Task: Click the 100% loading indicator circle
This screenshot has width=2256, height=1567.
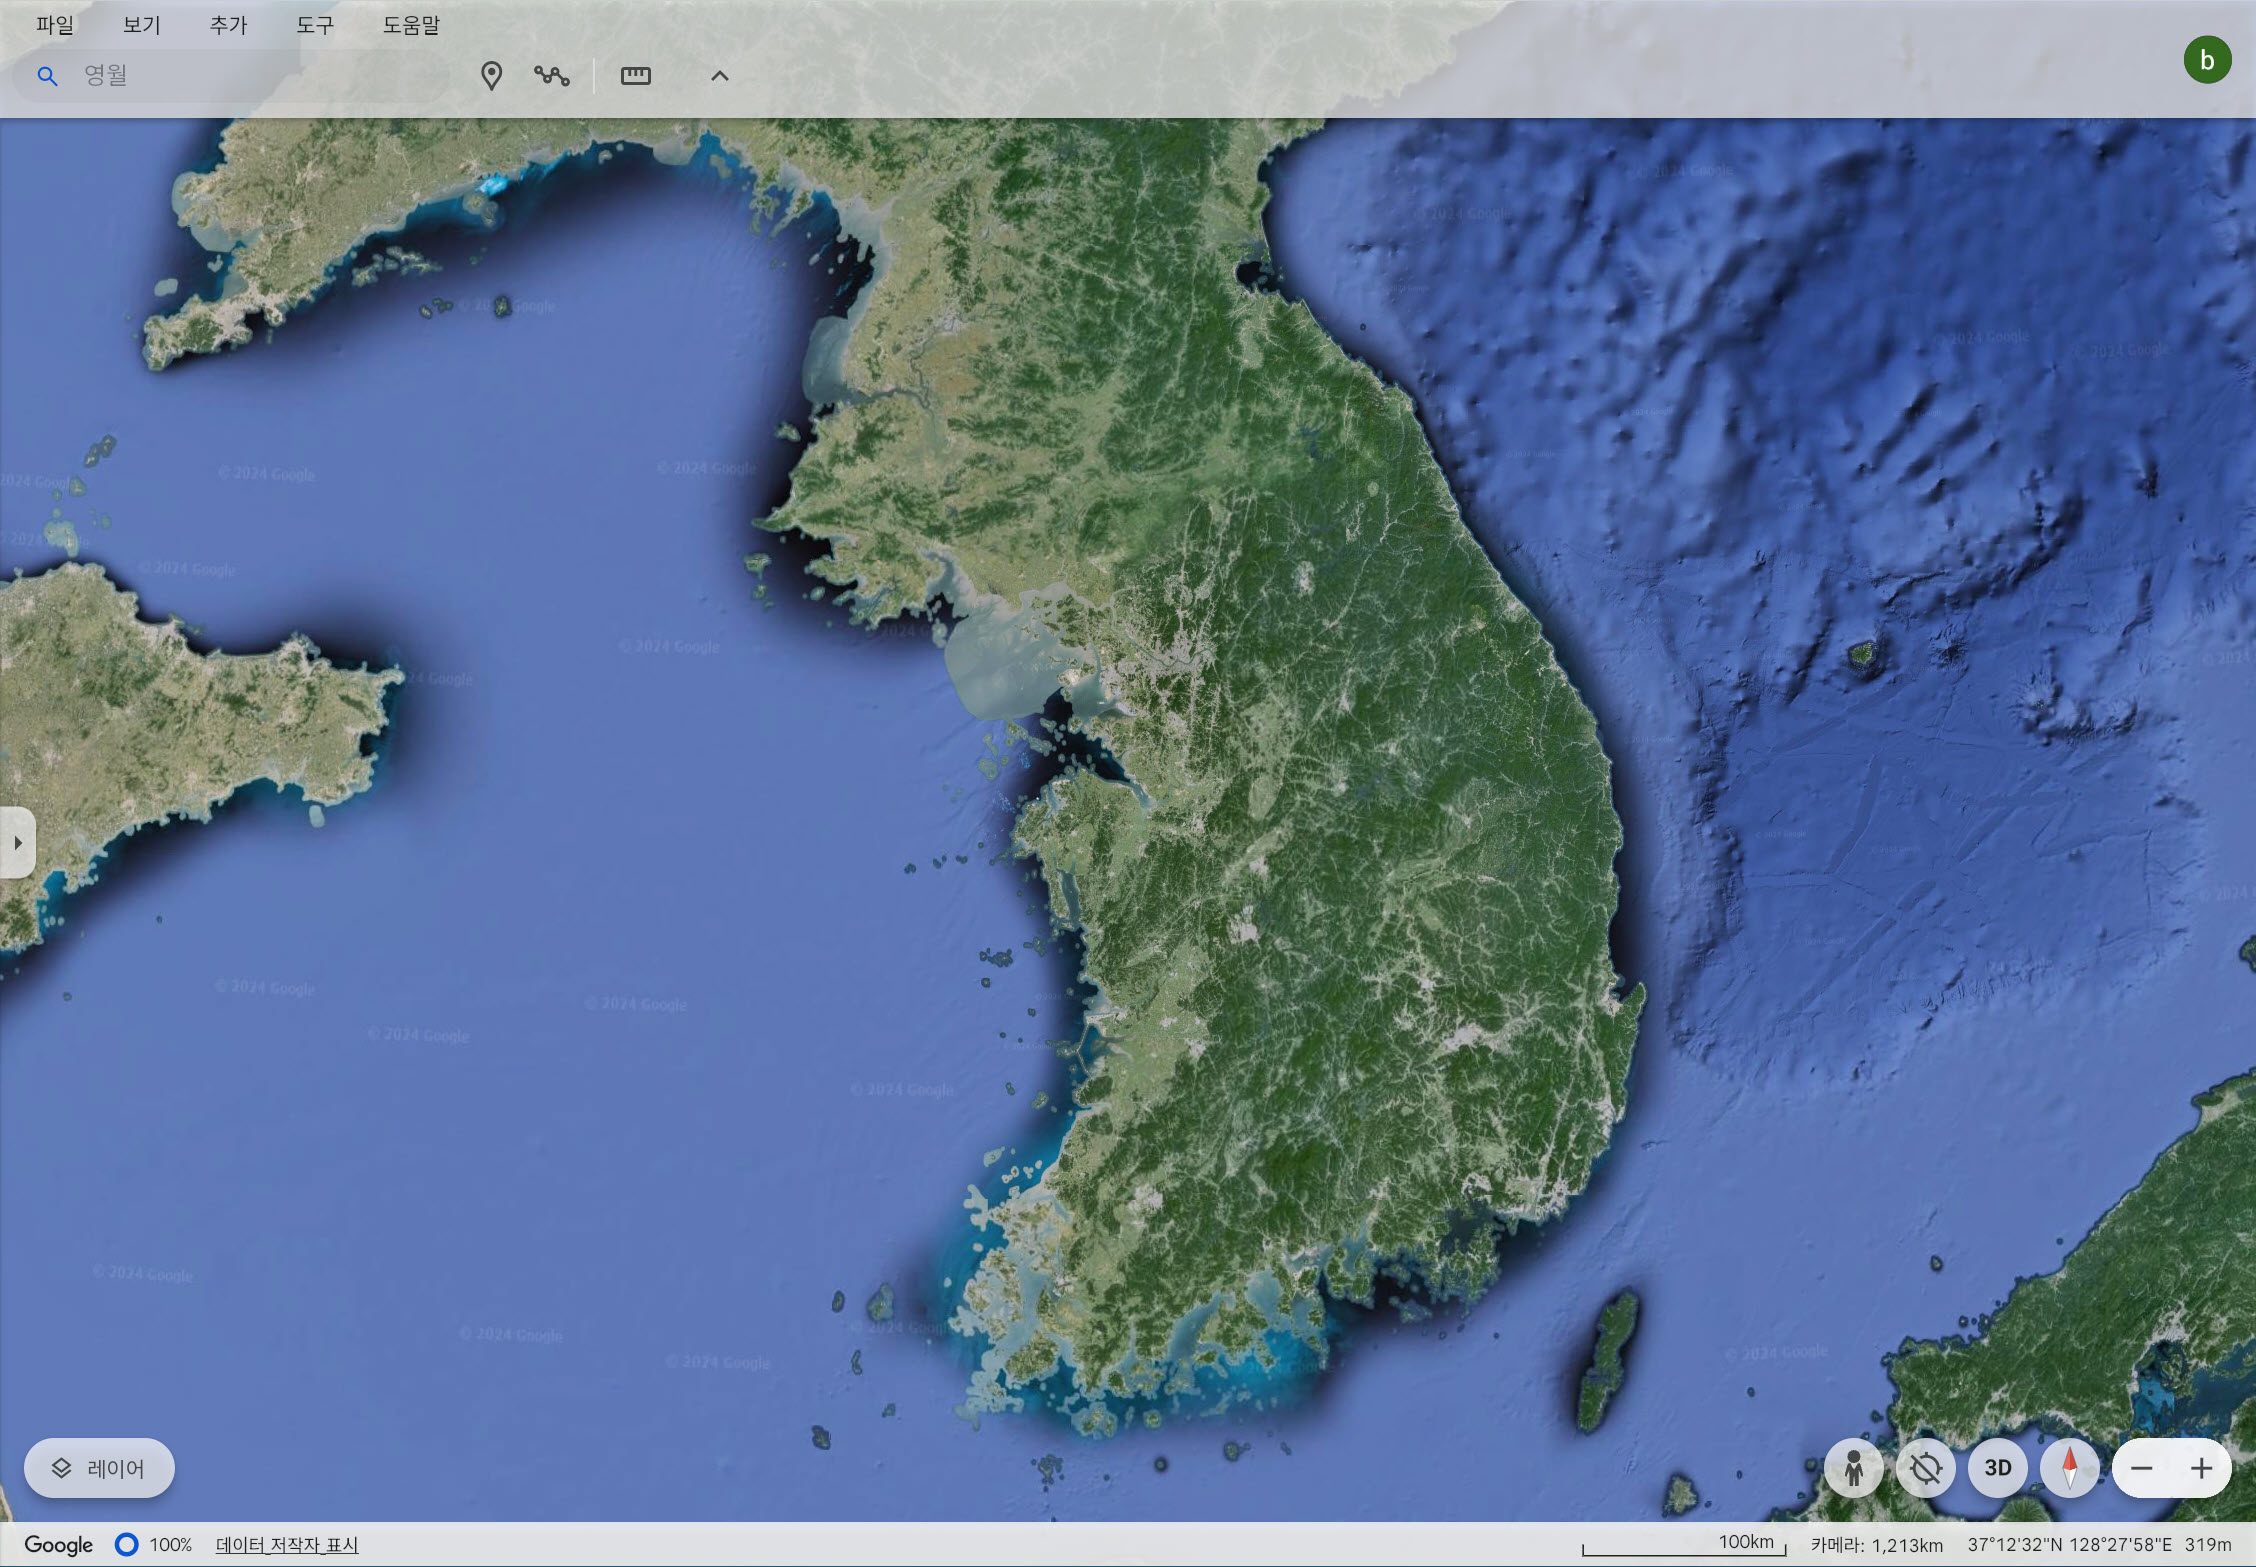Action: pyautogui.click(x=126, y=1545)
